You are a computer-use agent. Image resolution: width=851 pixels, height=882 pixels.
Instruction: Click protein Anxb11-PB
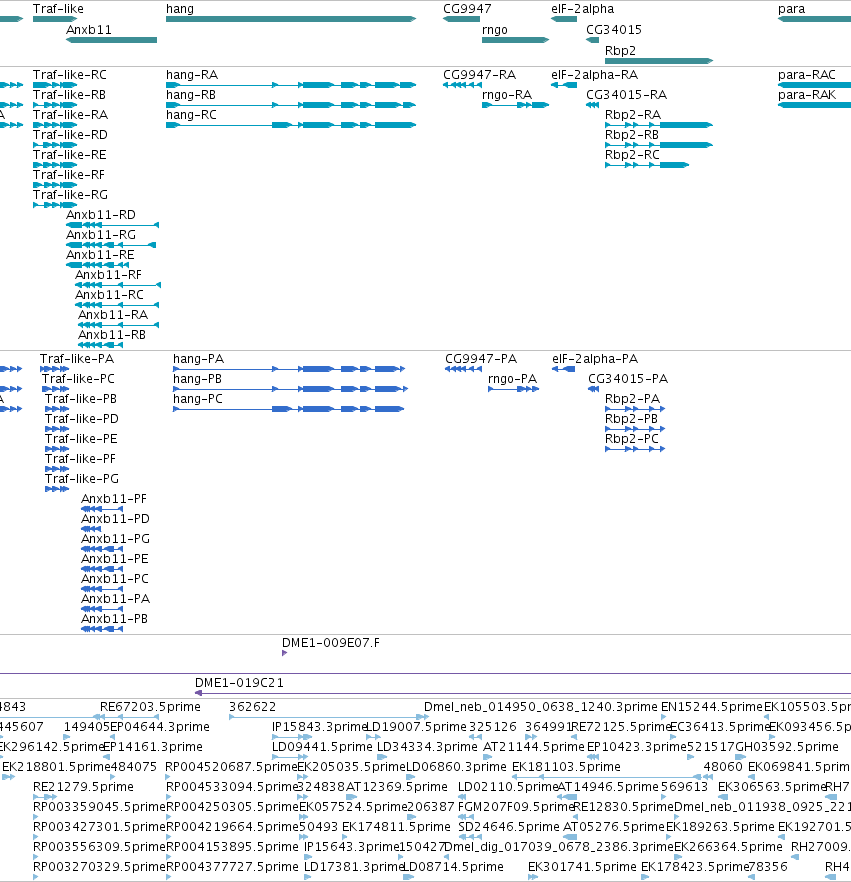coord(114,619)
